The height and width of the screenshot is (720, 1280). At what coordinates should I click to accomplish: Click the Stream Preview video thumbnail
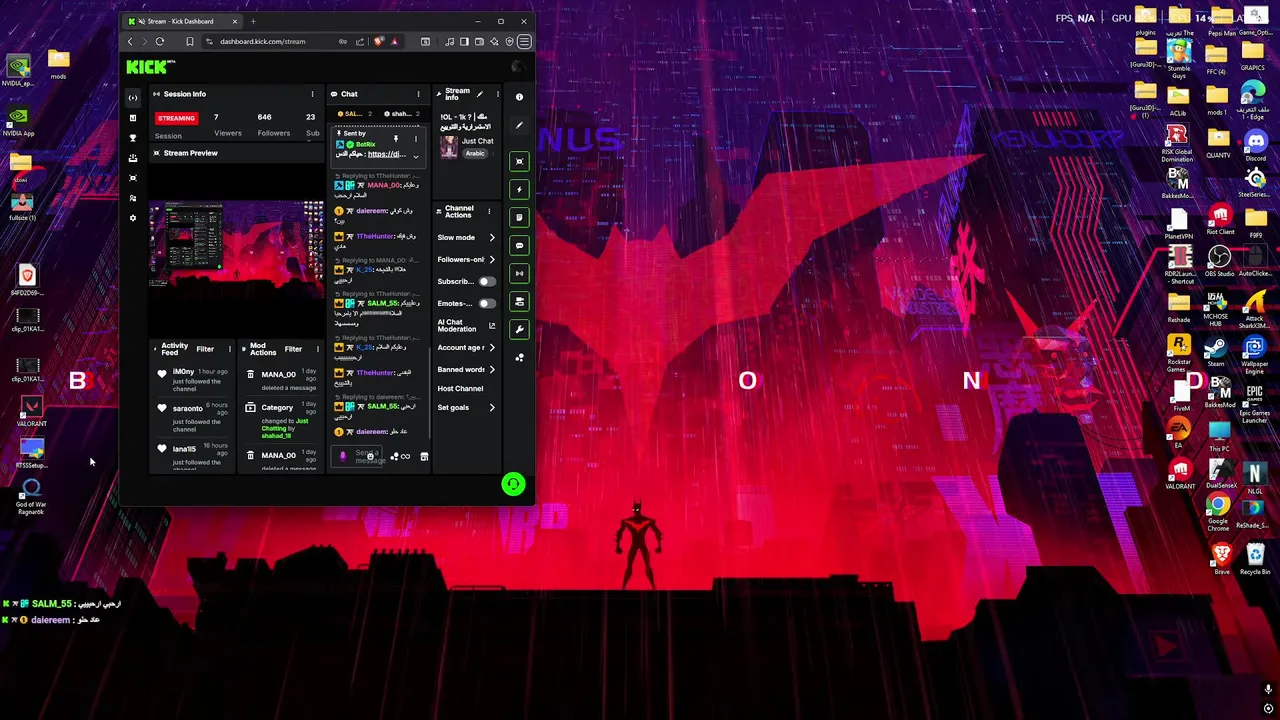click(x=236, y=244)
